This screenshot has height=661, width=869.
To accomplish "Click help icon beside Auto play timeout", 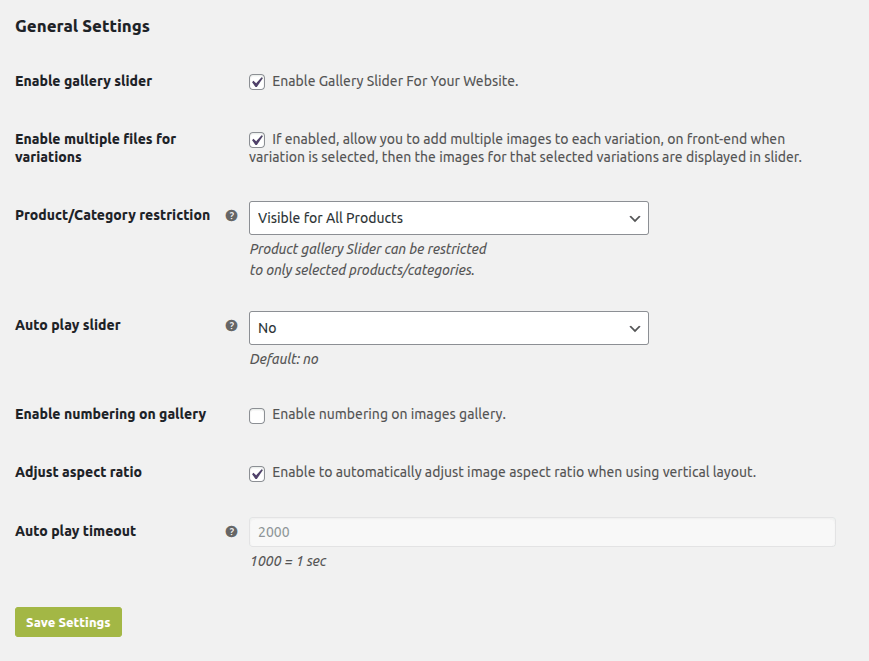I will point(232,532).
